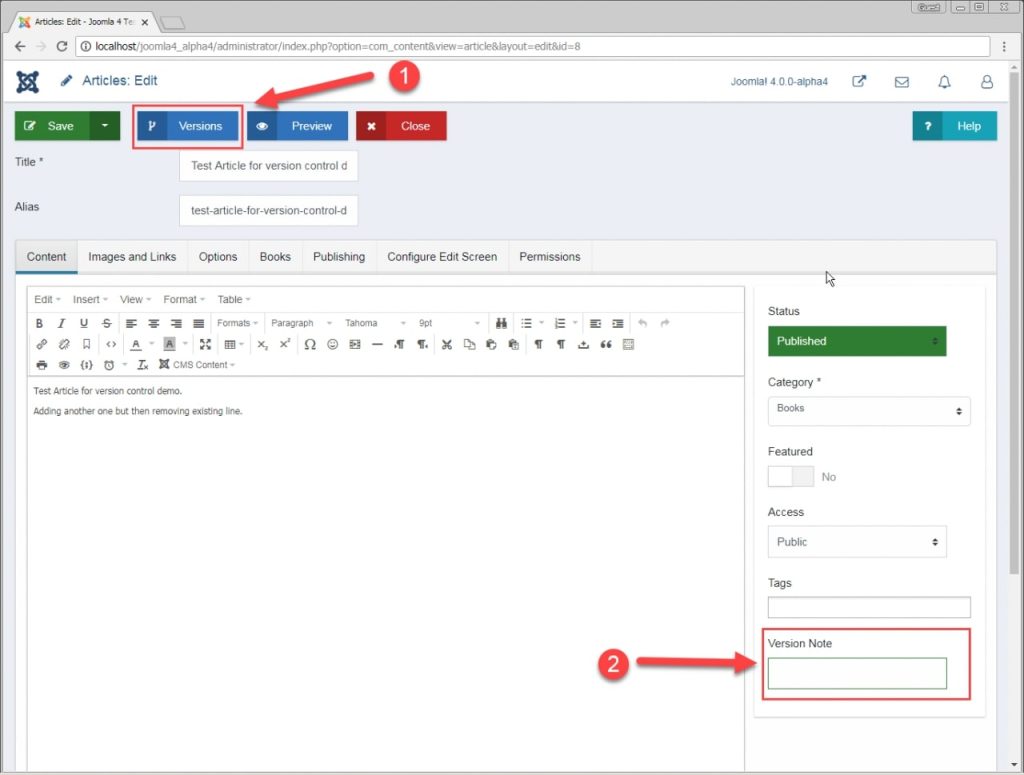The width and height of the screenshot is (1024, 775).
Task: Open messages envelope icon
Action: [902, 82]
